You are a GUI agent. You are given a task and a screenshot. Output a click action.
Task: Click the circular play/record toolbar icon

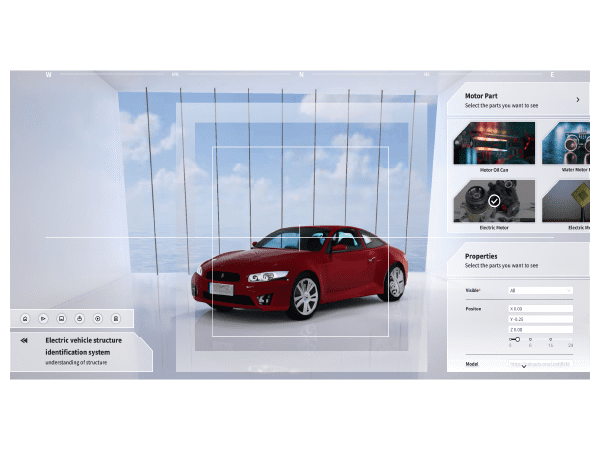tap(98, 318)
